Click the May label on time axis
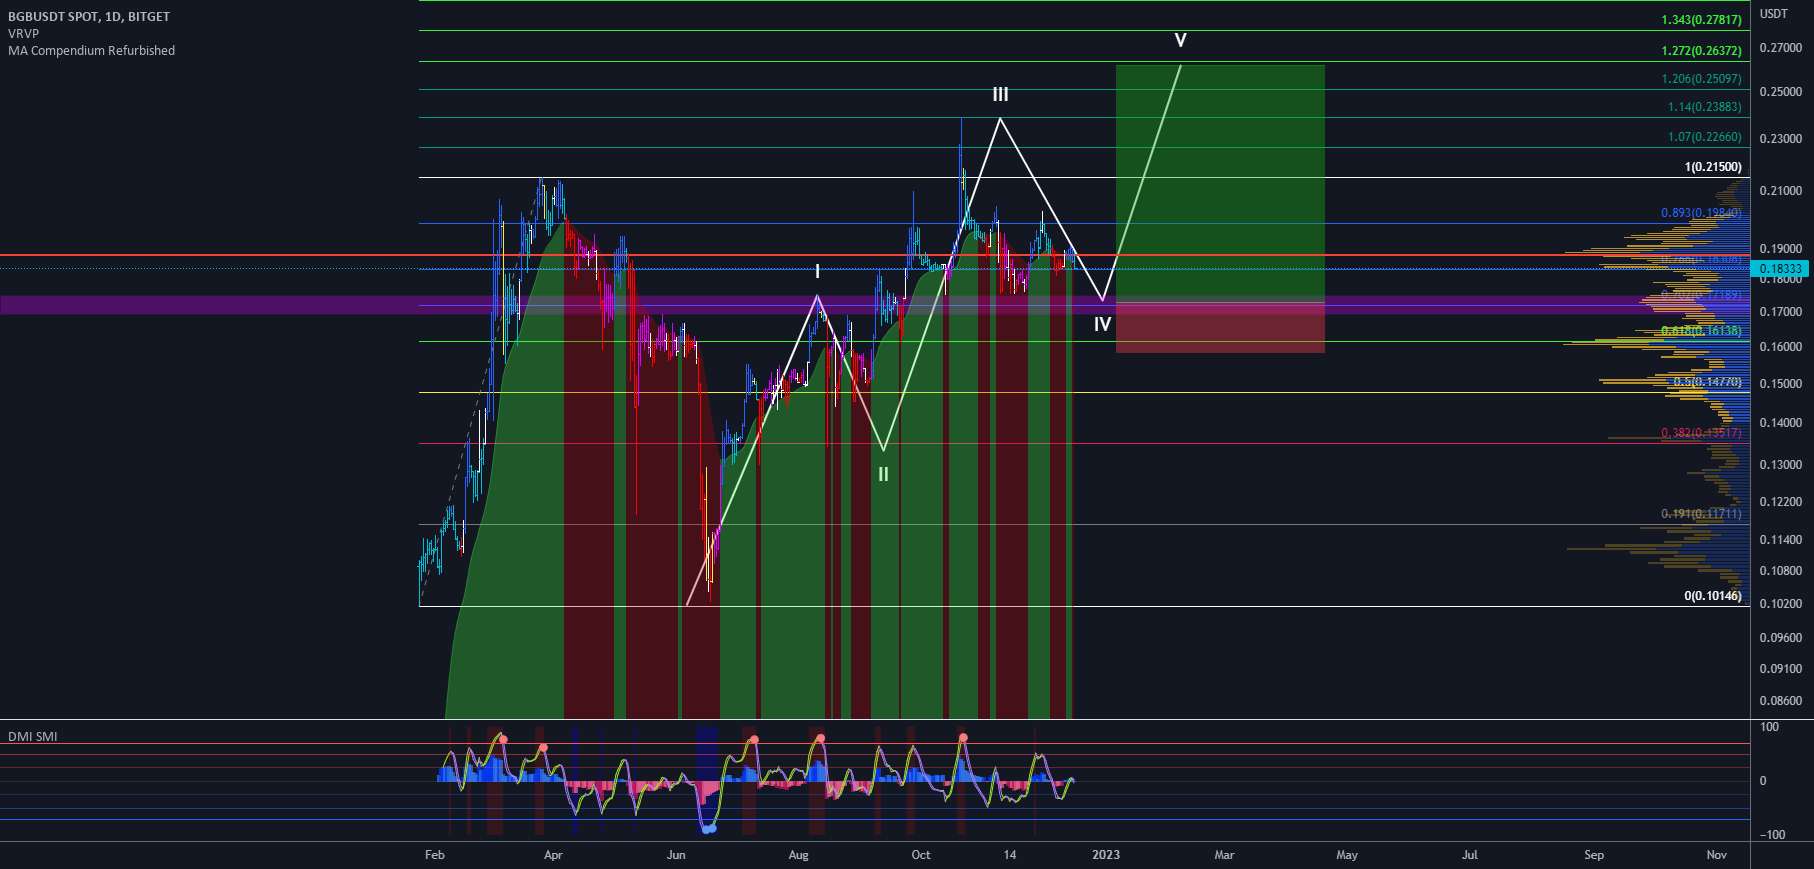 (1347, 855)
